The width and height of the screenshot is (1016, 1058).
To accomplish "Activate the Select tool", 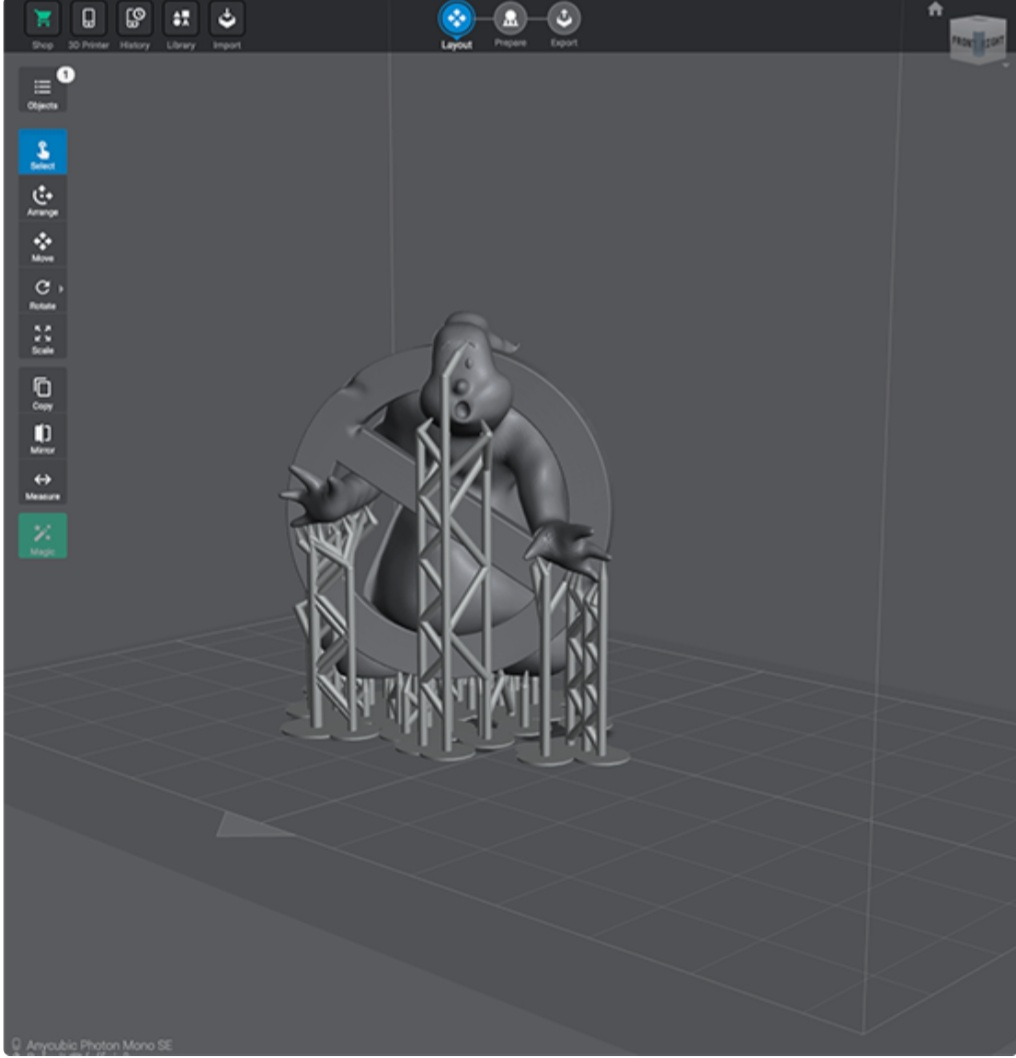I will click(43, 152).
